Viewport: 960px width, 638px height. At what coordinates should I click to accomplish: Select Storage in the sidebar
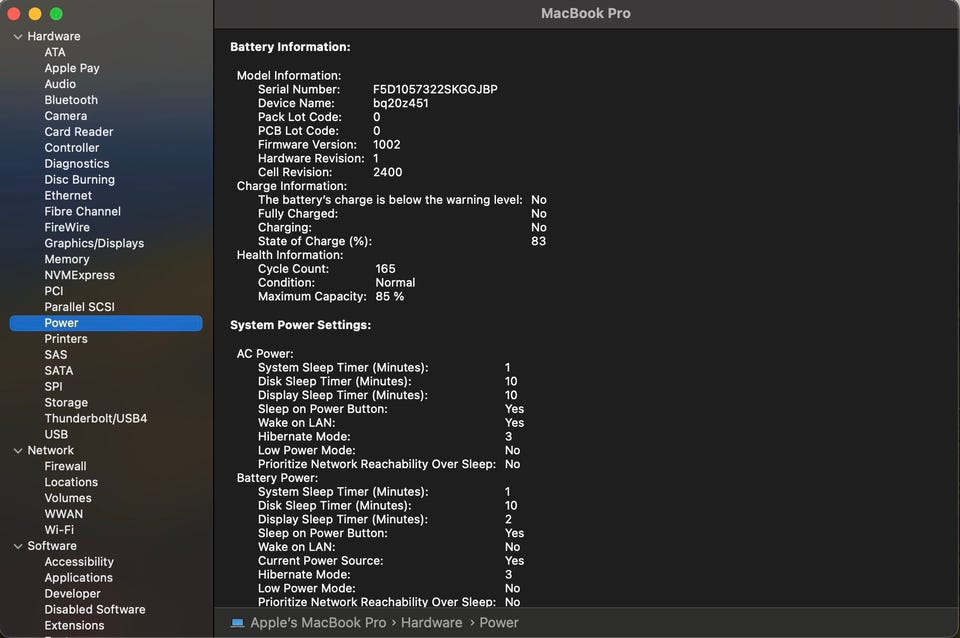pos(66,402)
